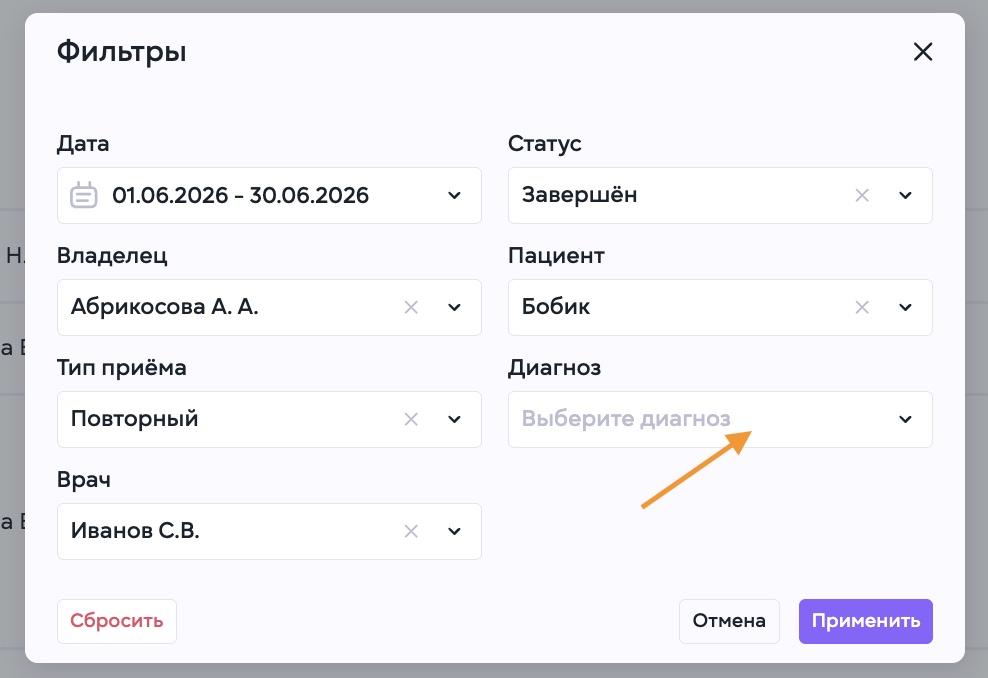
Task: Click the calendar icon in Дата field
Action: pos(84,195)
